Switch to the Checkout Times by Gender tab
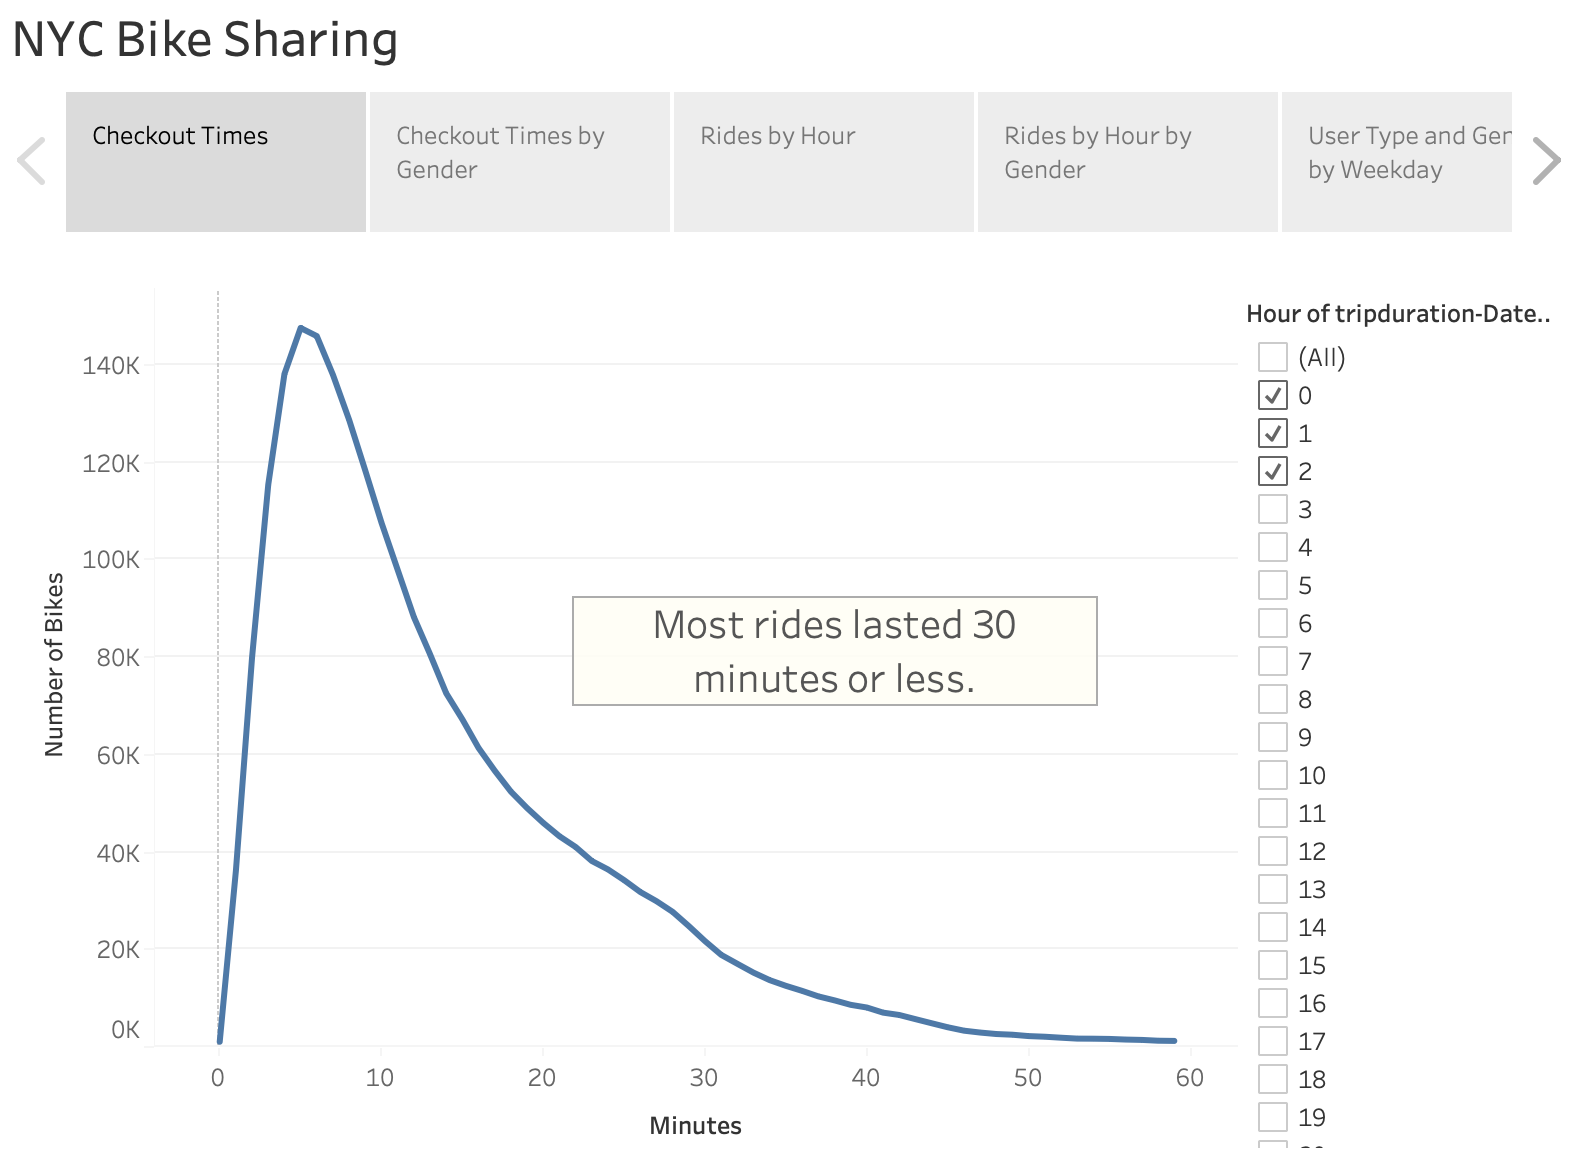Image resolution: width=1582 pixels, height=1170 pixels. pos(519,160)
